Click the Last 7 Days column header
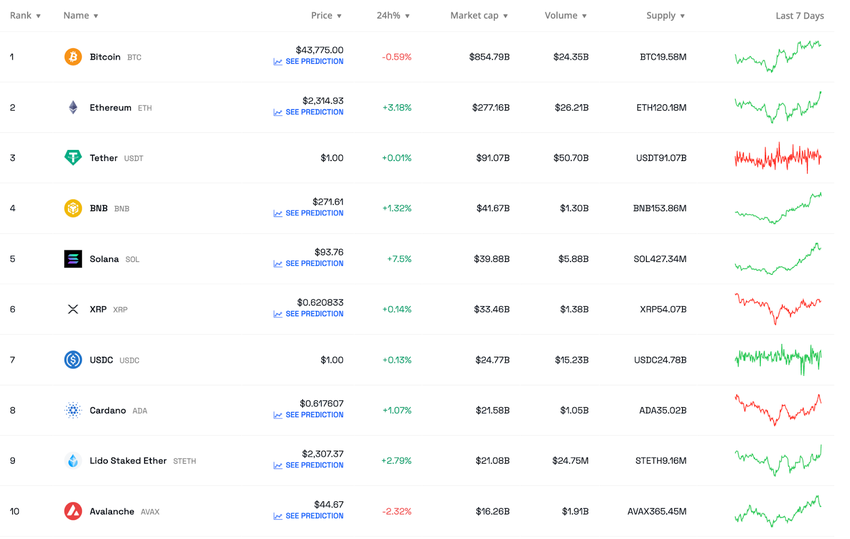The width and height of the screenshot is (850, 539). (800, 16)
